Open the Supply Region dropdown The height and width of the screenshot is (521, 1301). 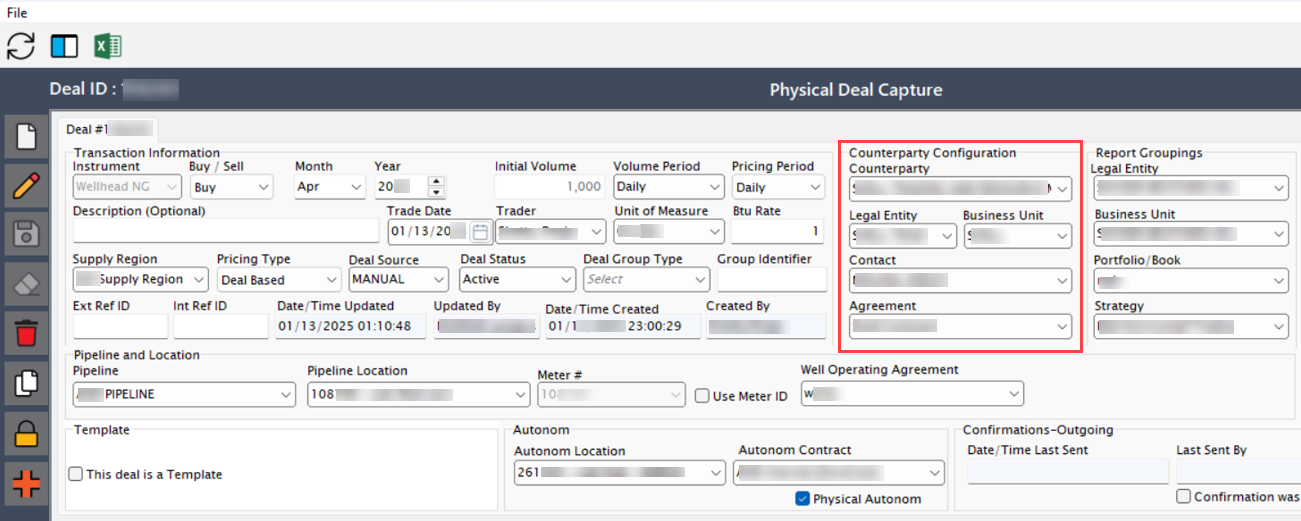click(141, 279)
